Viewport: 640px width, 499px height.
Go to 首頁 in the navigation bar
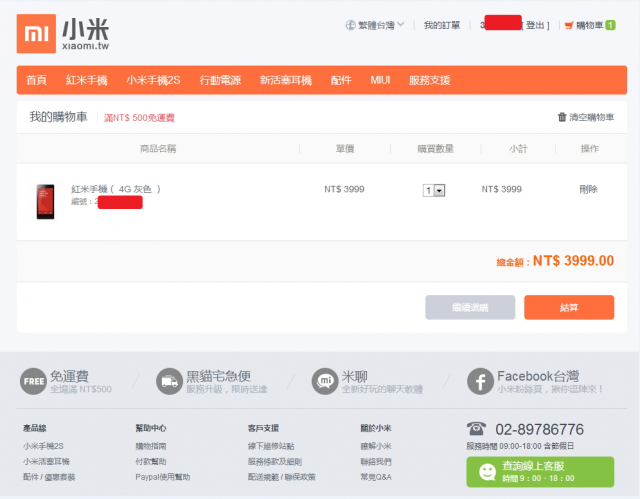pyautogui.click(x=37, y=80)
